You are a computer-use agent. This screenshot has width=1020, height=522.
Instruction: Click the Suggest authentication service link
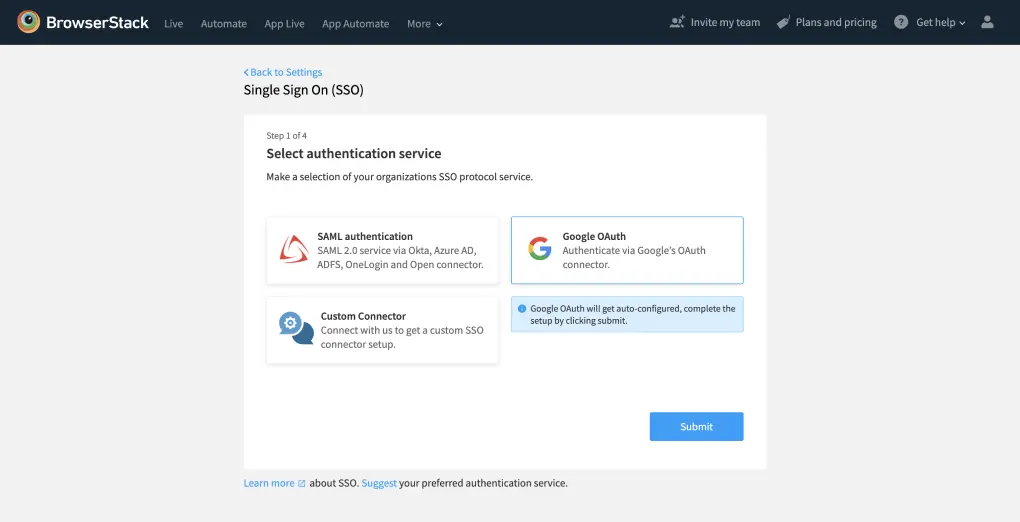click(379, 483)
